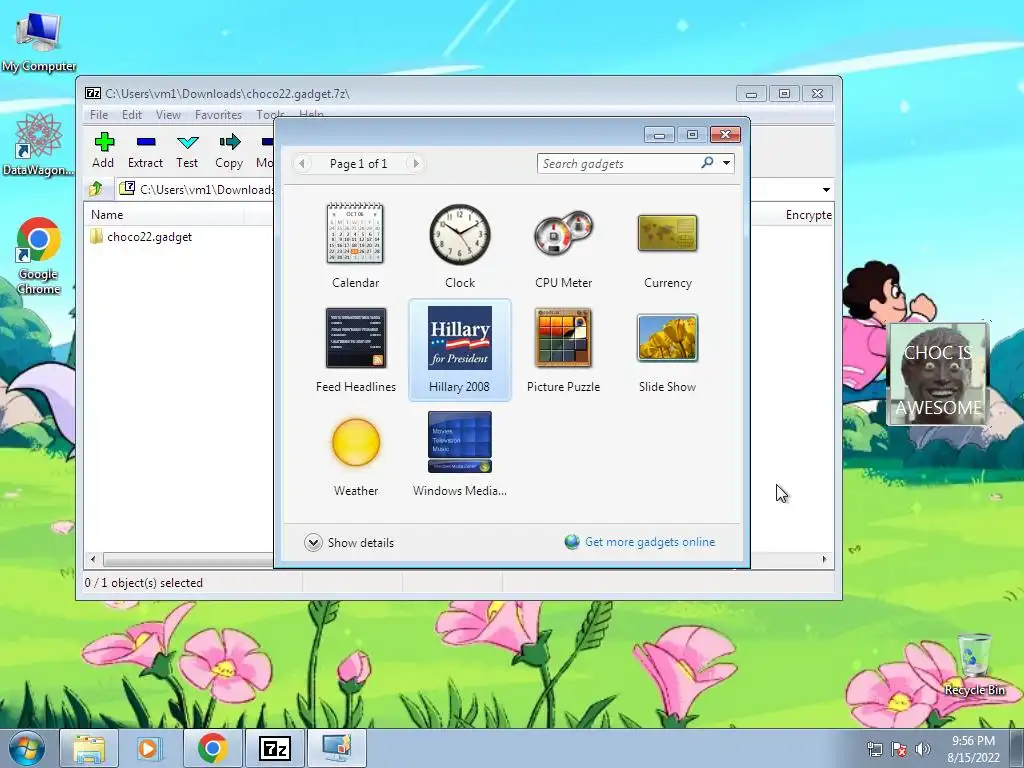Go up one folder level in 7-Zip
This screenshot has height=768, width=1024.
[x=96, y=189]
